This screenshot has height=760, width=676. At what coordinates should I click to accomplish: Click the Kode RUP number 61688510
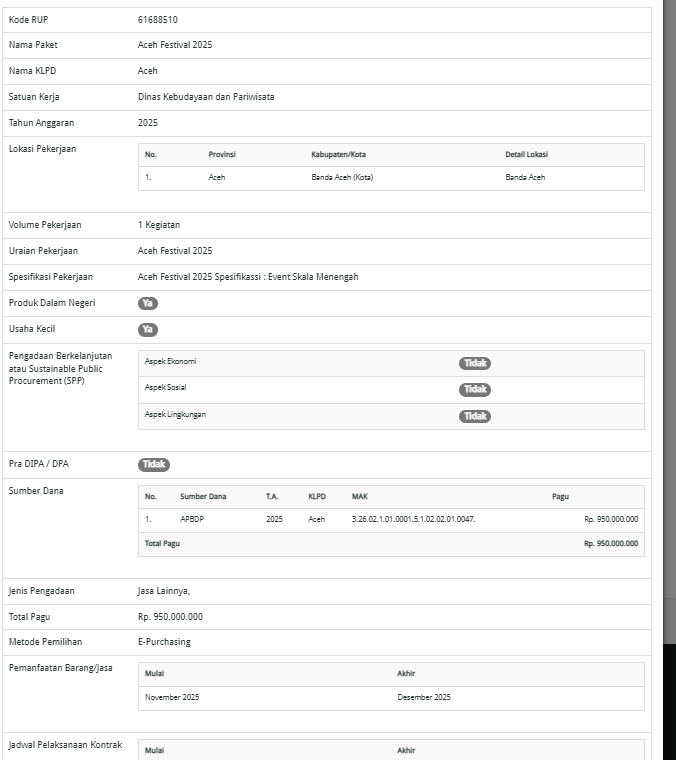158,20
